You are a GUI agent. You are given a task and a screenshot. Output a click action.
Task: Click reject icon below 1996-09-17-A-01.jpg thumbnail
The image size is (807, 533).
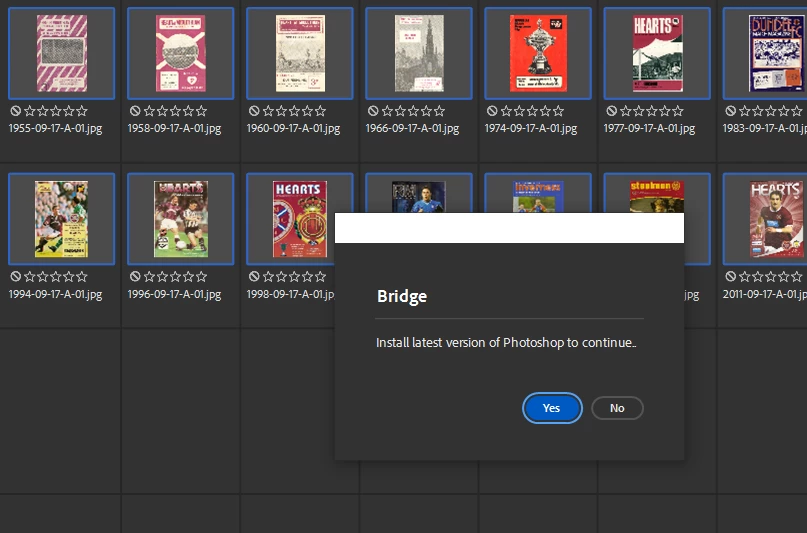click(135, 276)
